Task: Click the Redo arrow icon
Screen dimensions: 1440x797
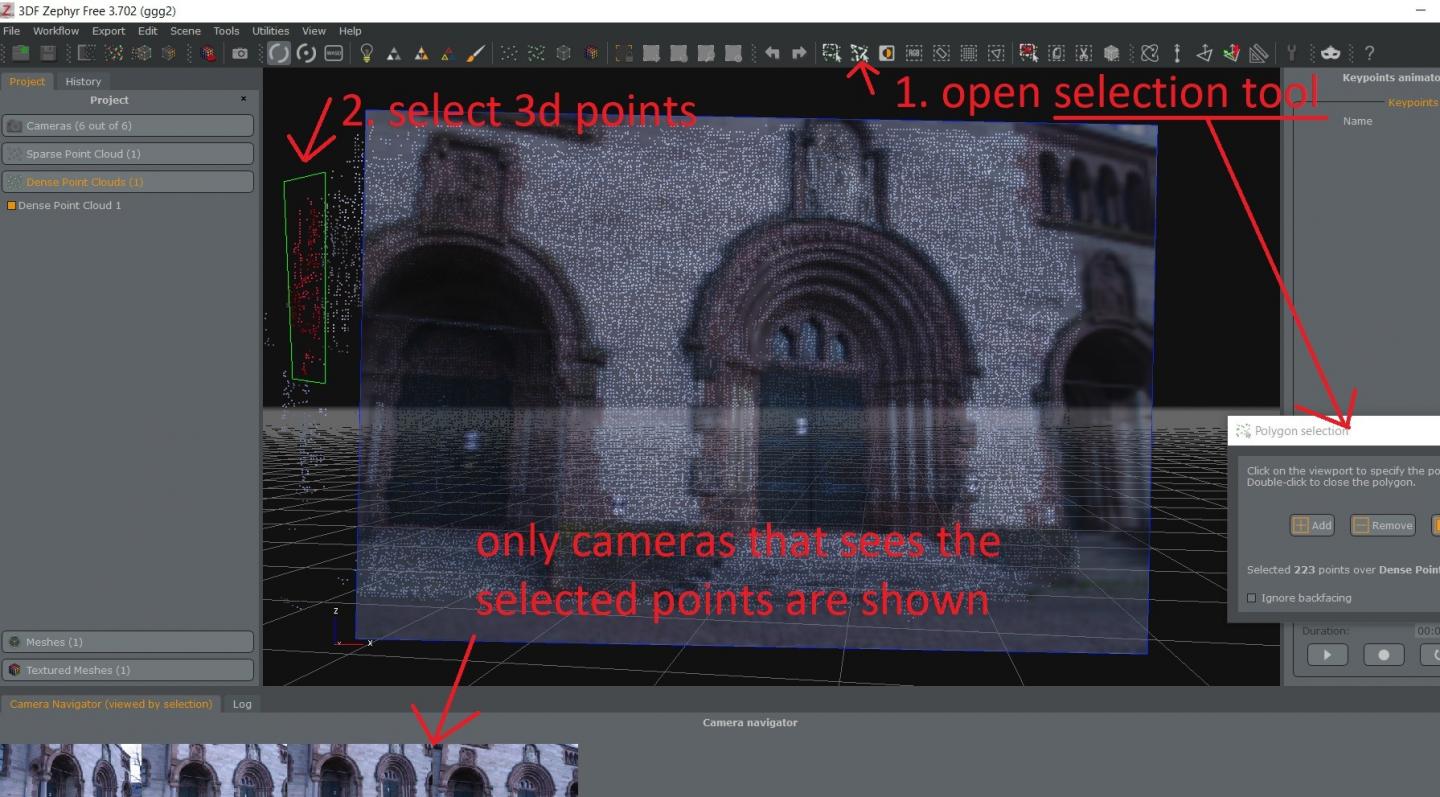Action: tap(799, 53)
